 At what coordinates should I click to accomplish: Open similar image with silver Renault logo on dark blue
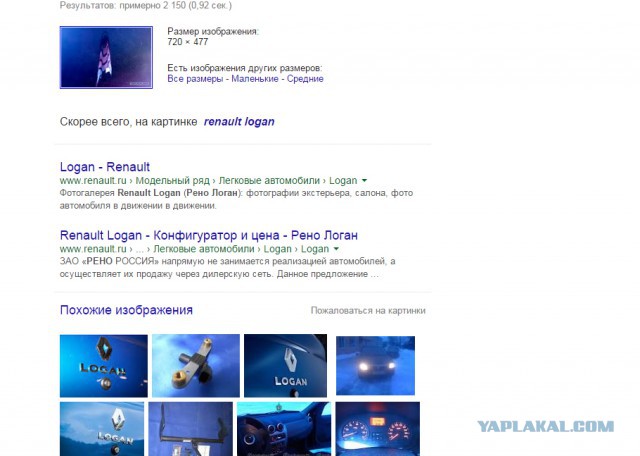click(x=285, y=366)
